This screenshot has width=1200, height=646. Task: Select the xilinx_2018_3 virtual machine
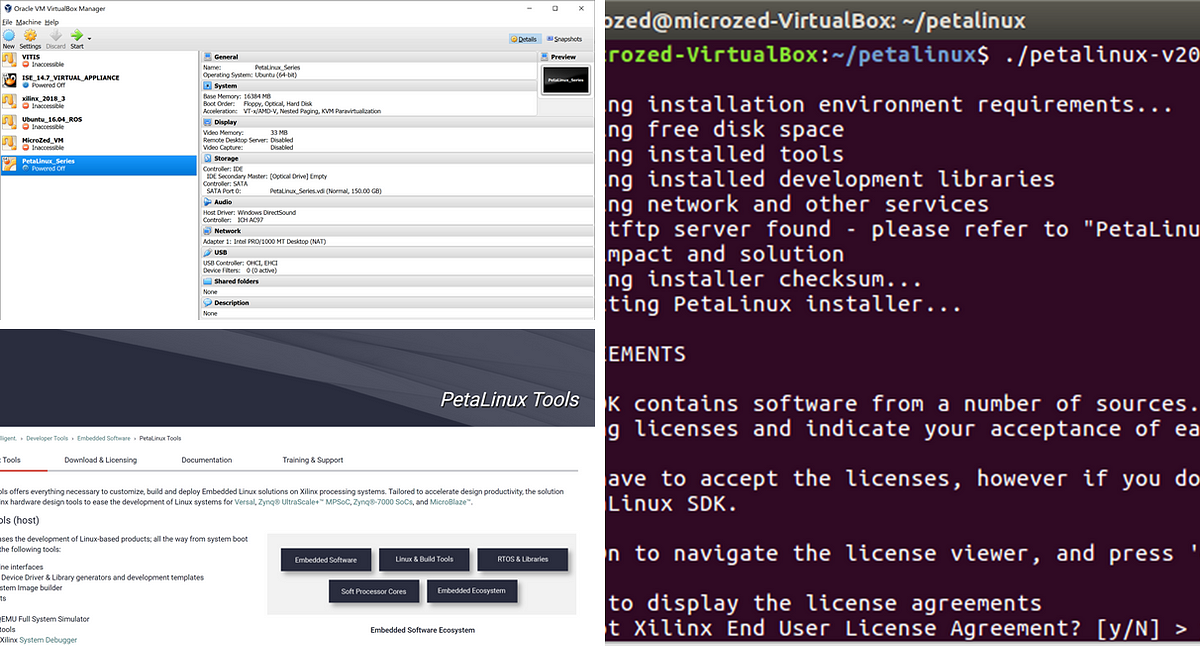[99, 102]
